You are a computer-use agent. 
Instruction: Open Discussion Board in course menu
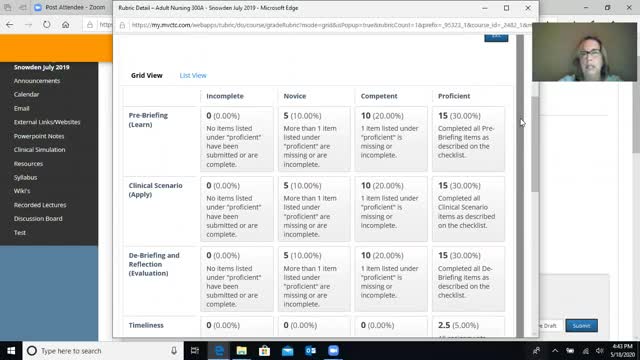click(x=38, y=219)
